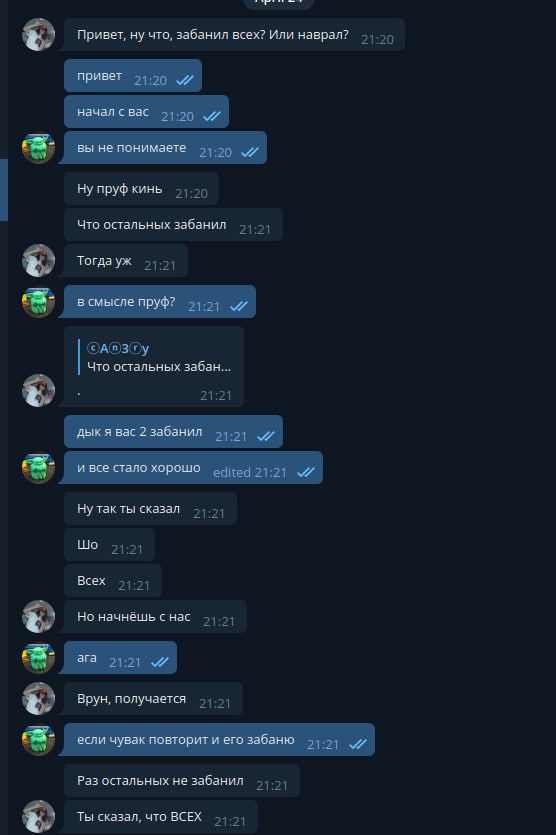
Task: Click double-check icon on 'в смысле пруф?'
Action: tap(239, 306)
